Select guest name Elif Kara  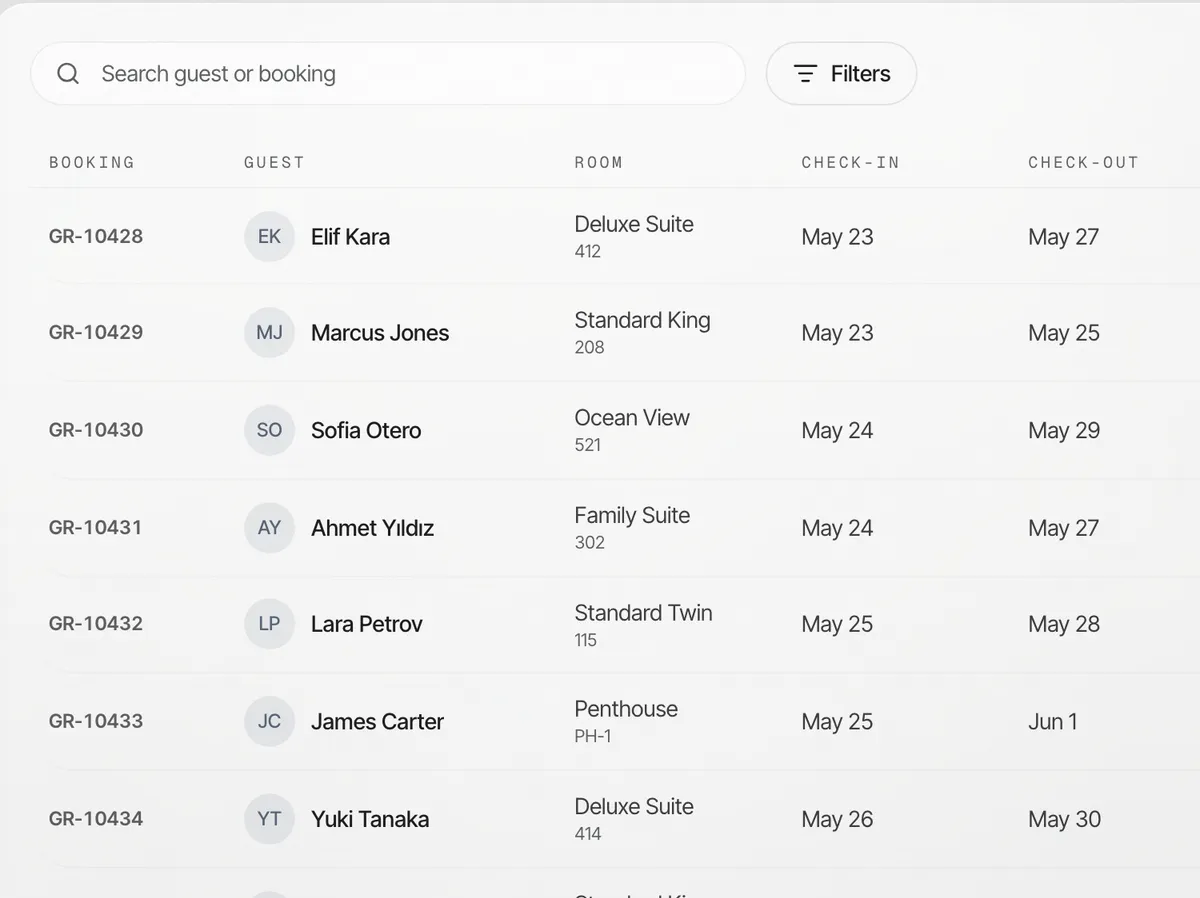coord(350,237)
